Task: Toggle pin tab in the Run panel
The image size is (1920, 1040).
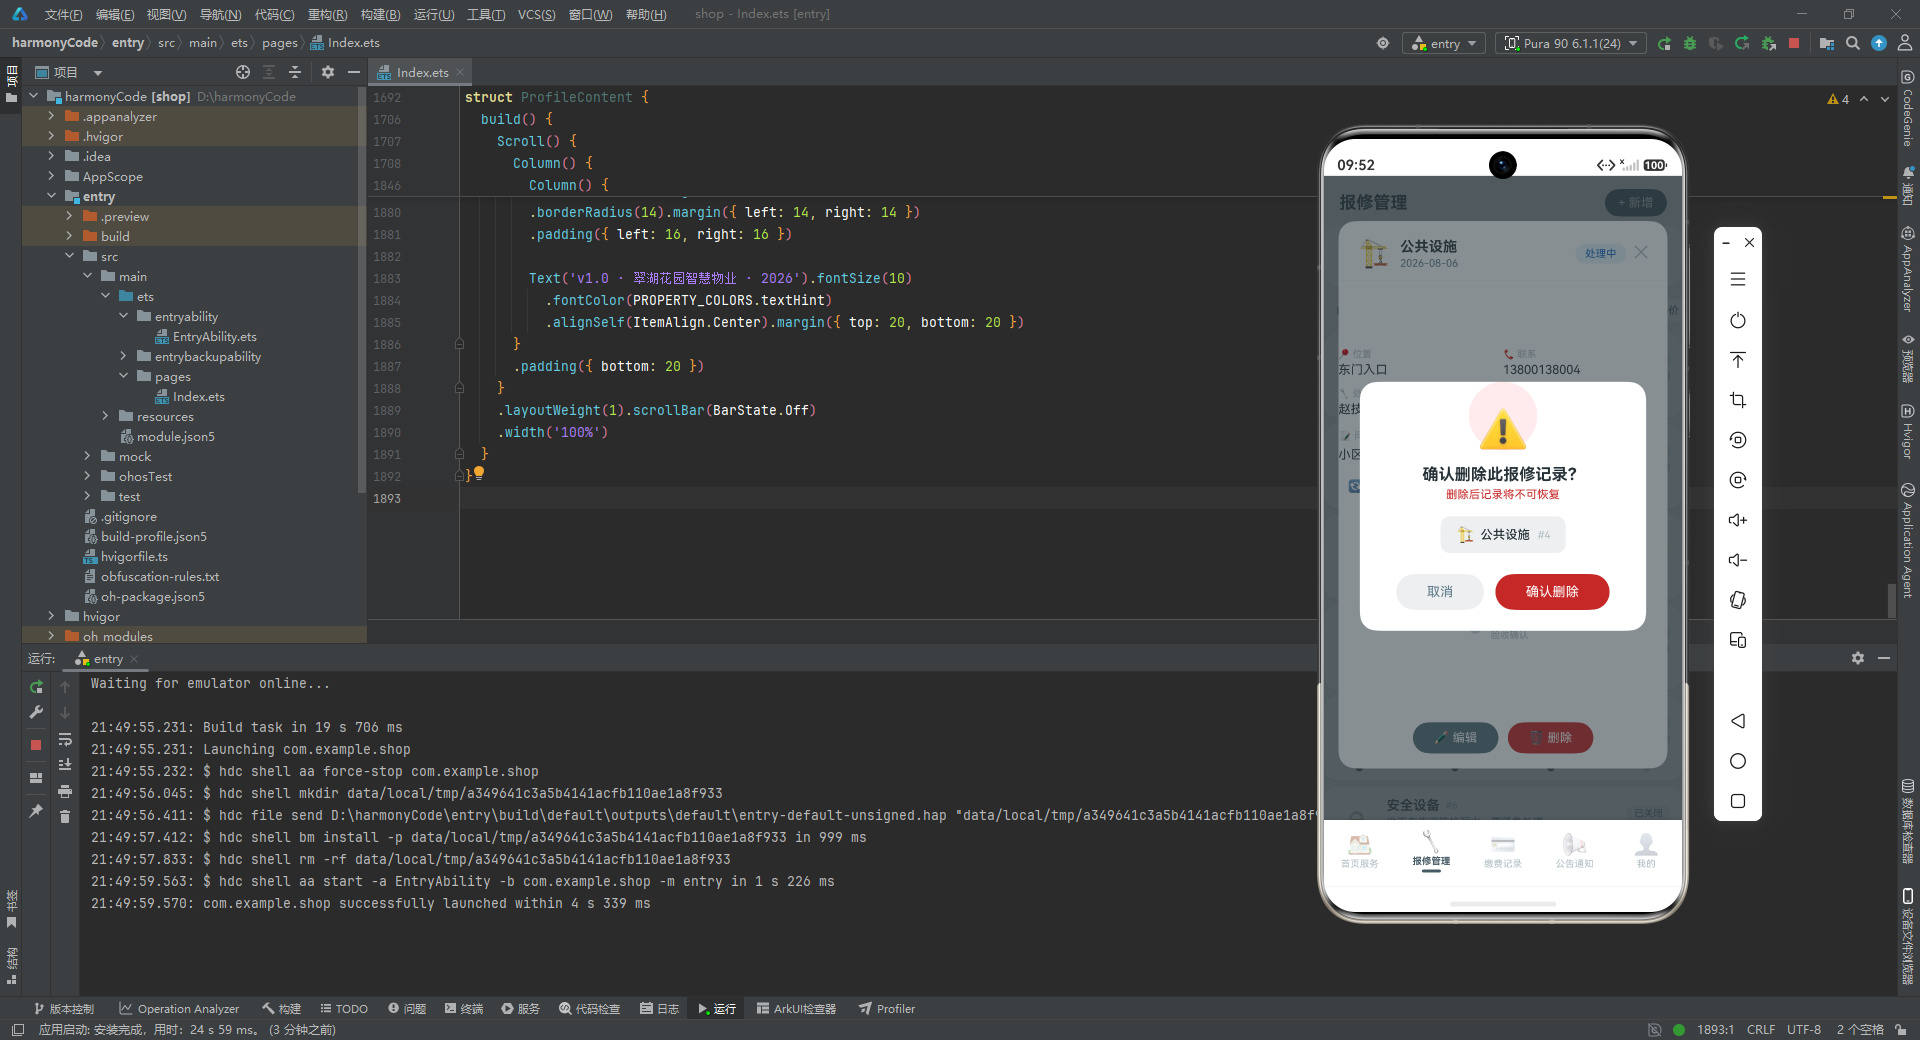Action: pos(36,811)
